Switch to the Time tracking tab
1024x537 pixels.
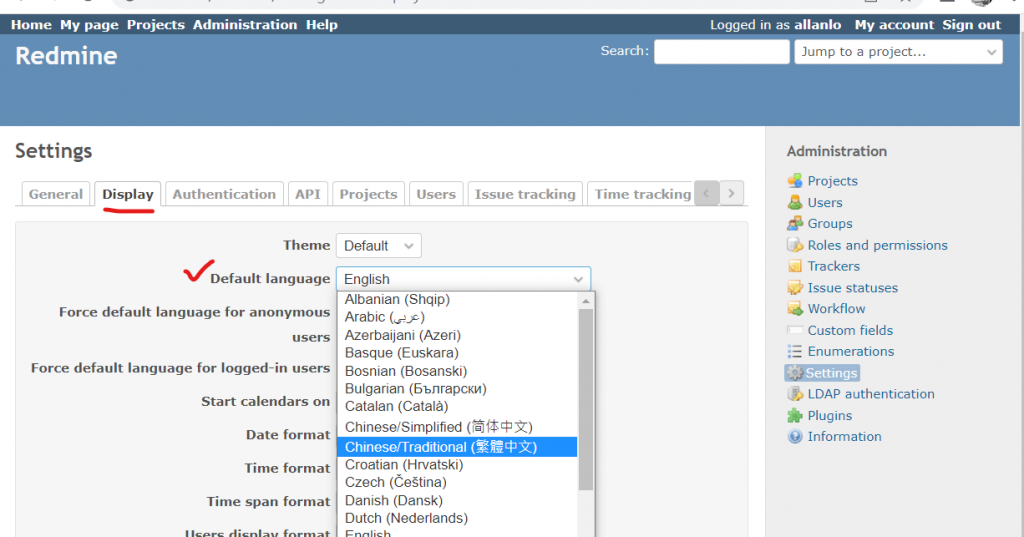click(x=641, y=194)
